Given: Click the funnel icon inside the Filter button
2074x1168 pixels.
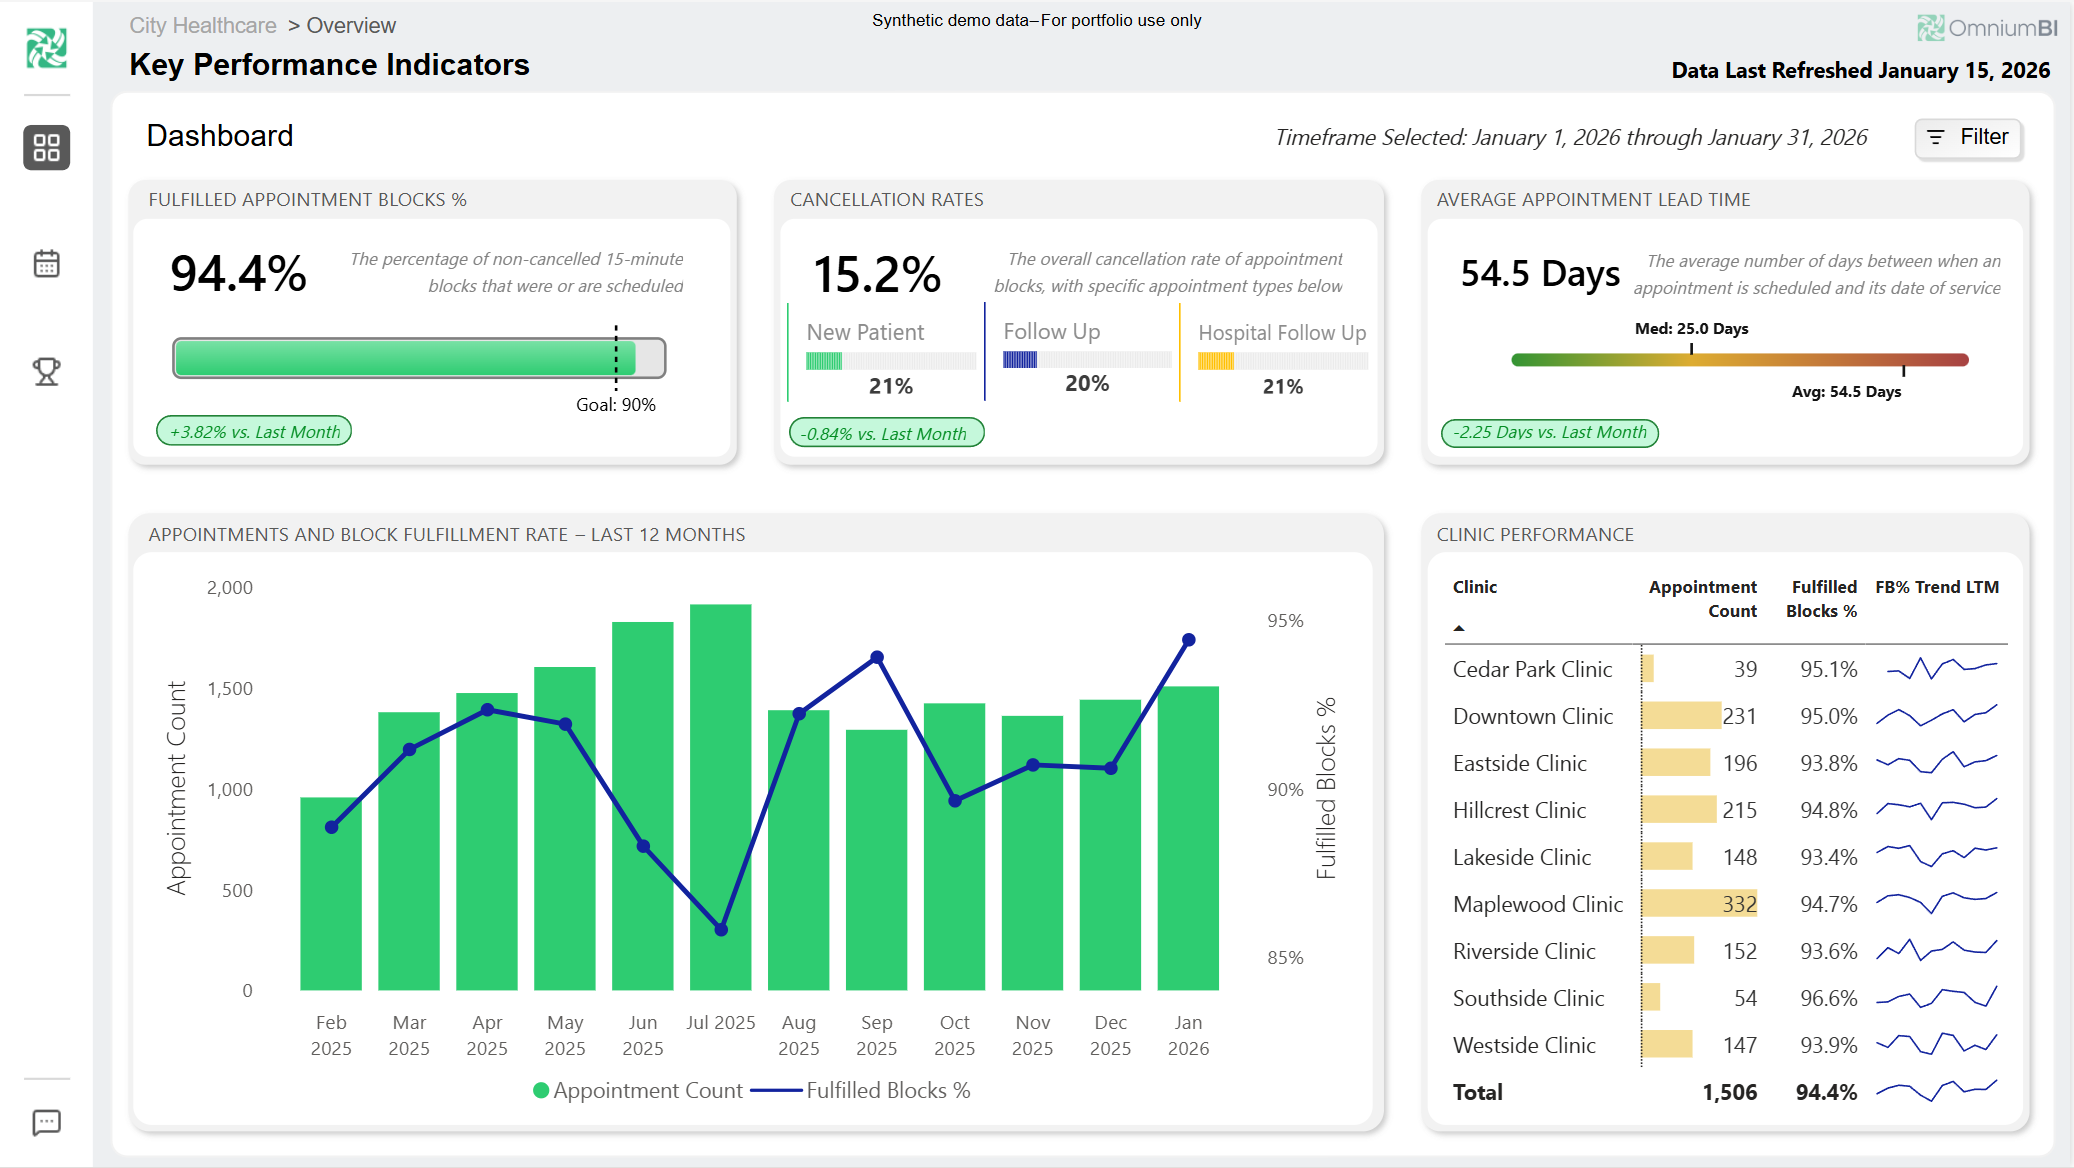Looking at the screenshot, I should [x=1935, y=138].
